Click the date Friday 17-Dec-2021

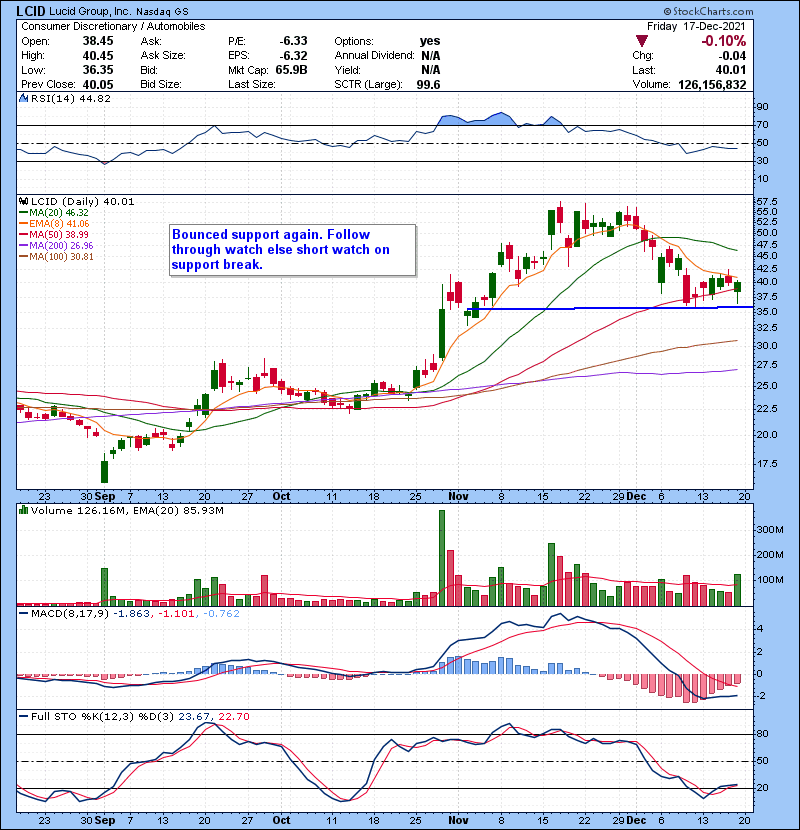point(696,26)
